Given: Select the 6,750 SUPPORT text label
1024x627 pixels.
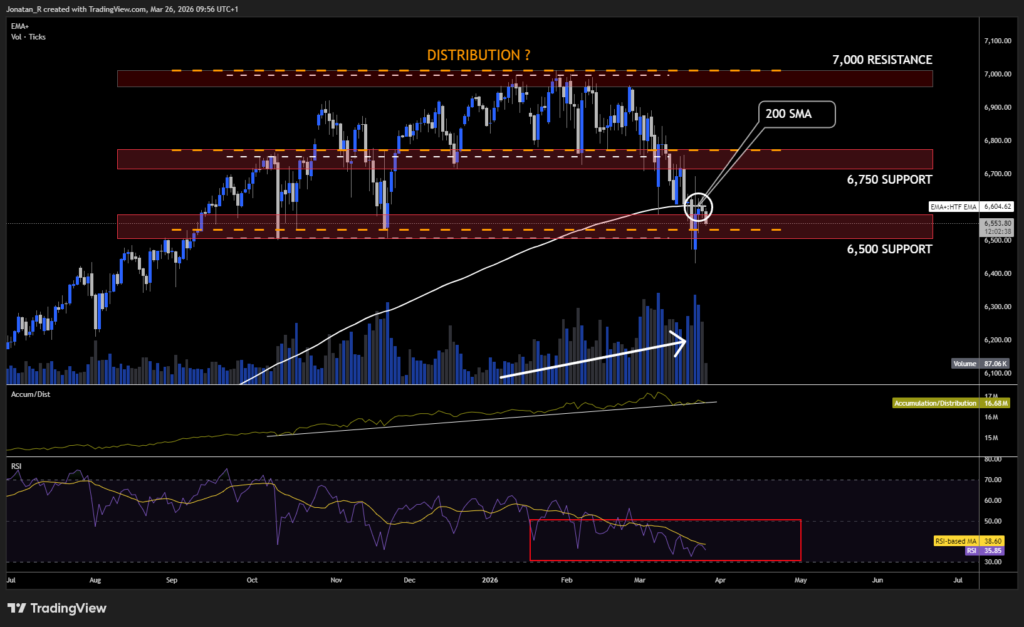Looking at the screenshot, I should (884, 179).
